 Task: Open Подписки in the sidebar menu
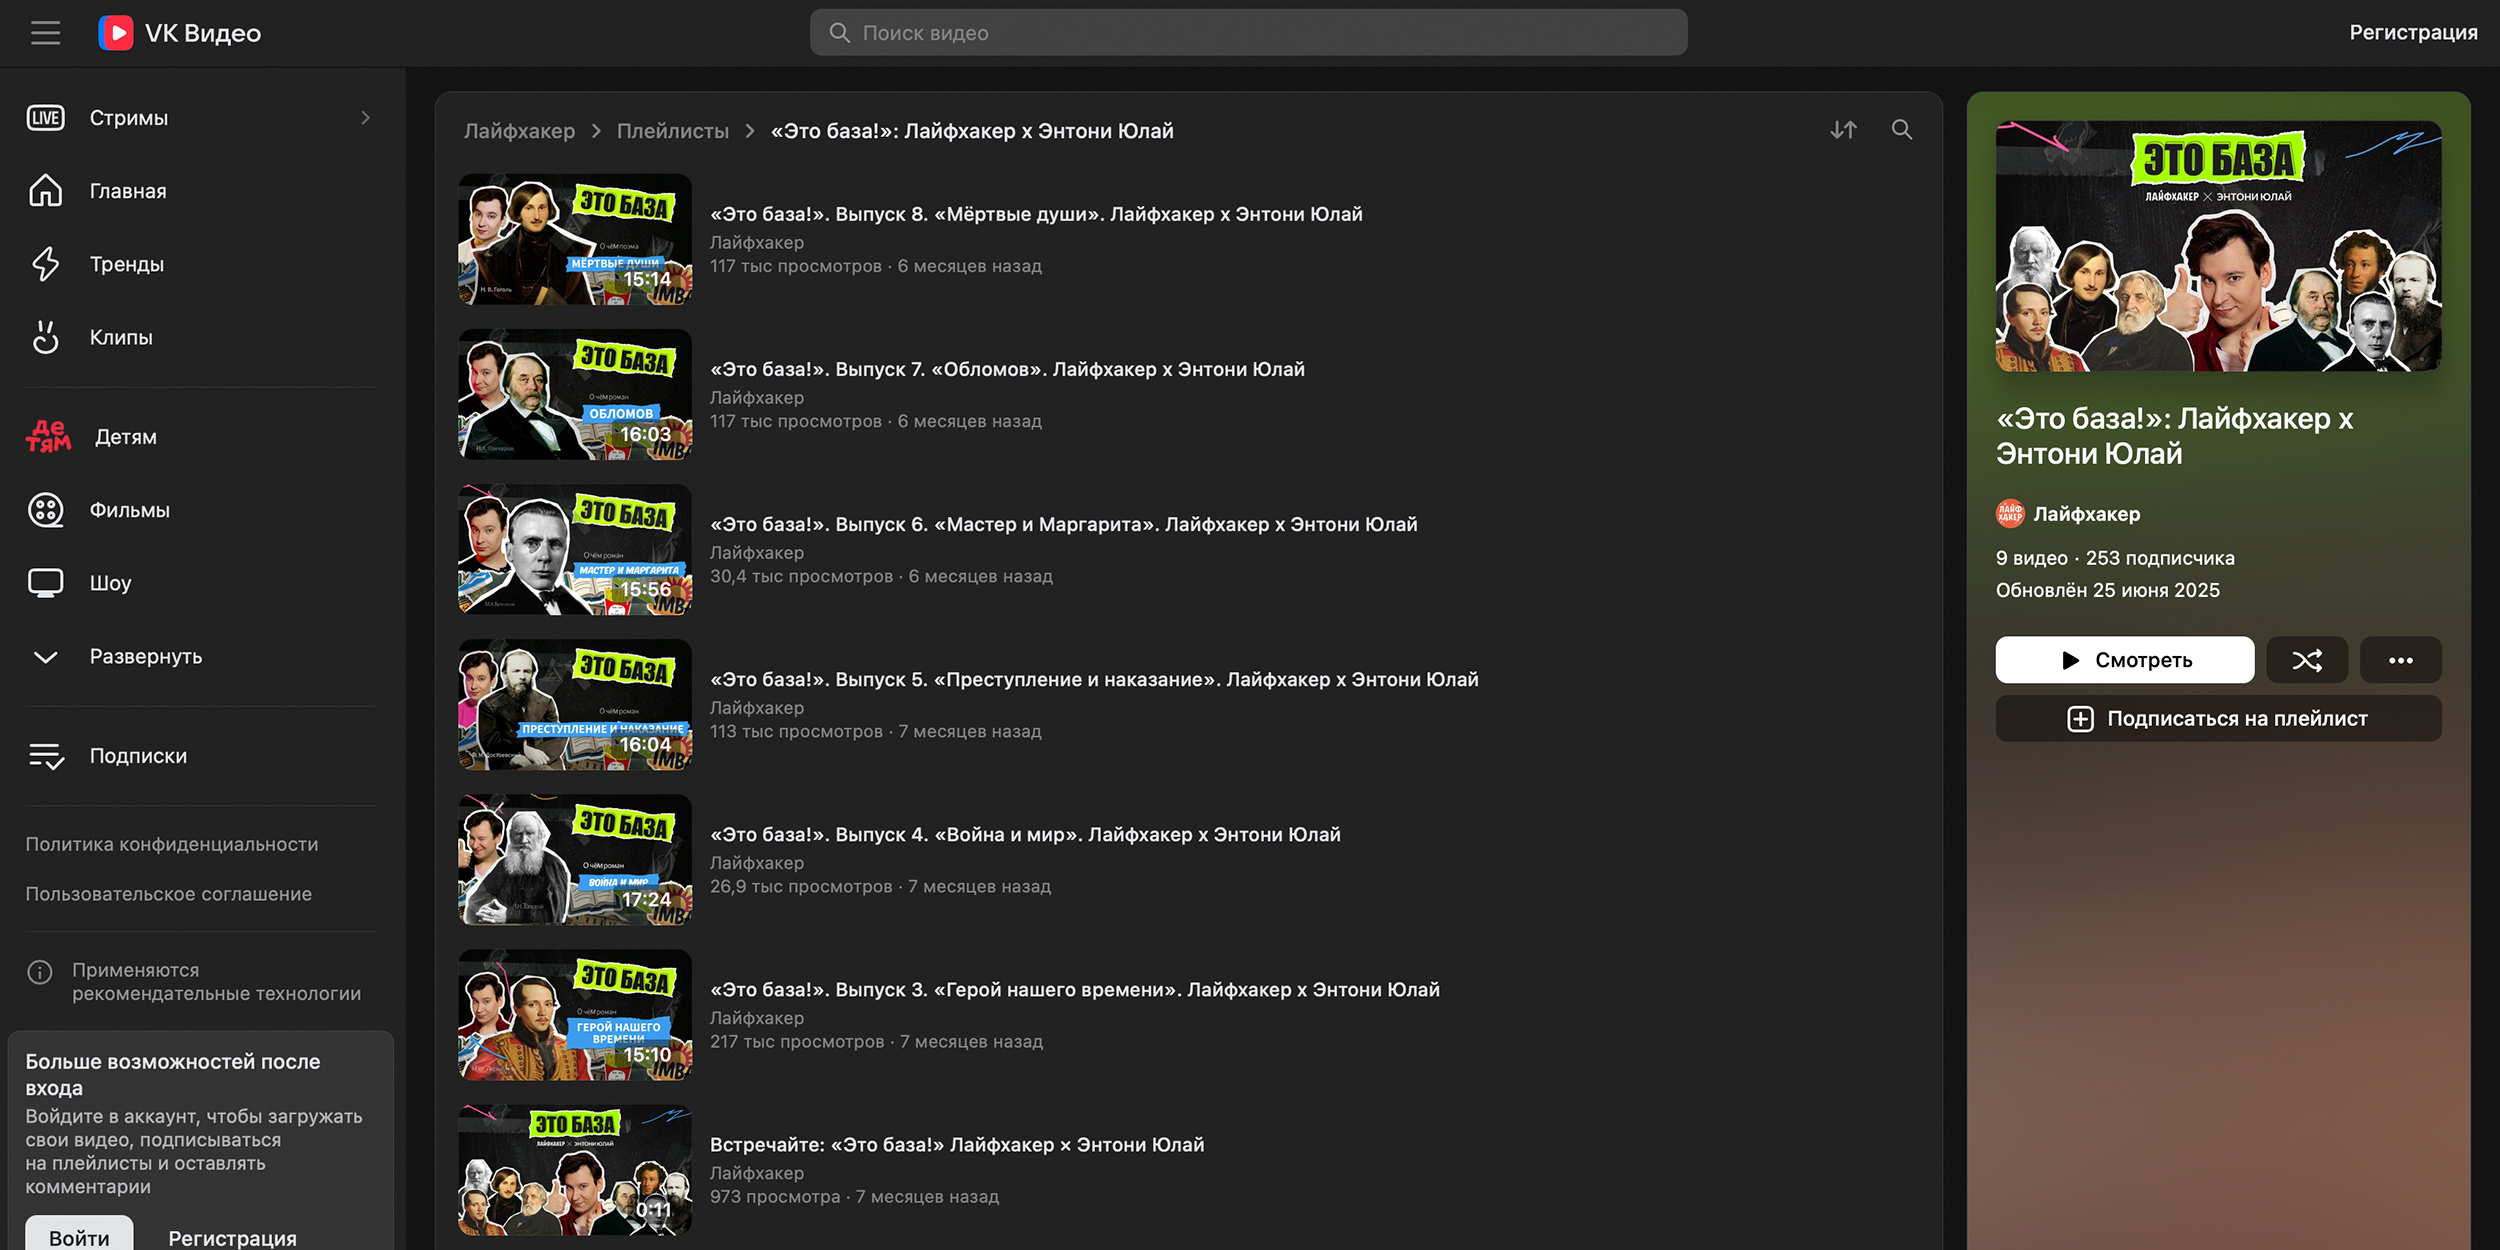coord(138,756)
